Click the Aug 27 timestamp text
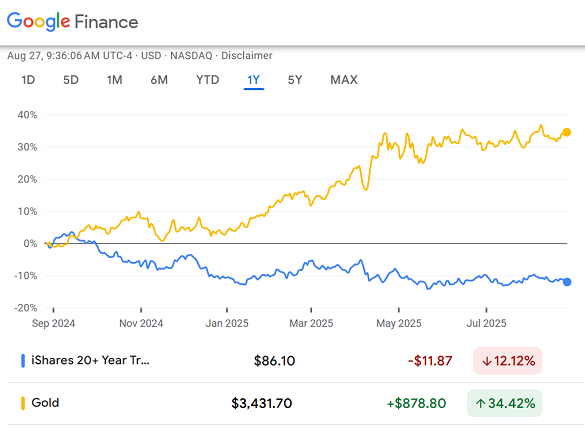This screenshot has width=585, height=428. [69, 56]
